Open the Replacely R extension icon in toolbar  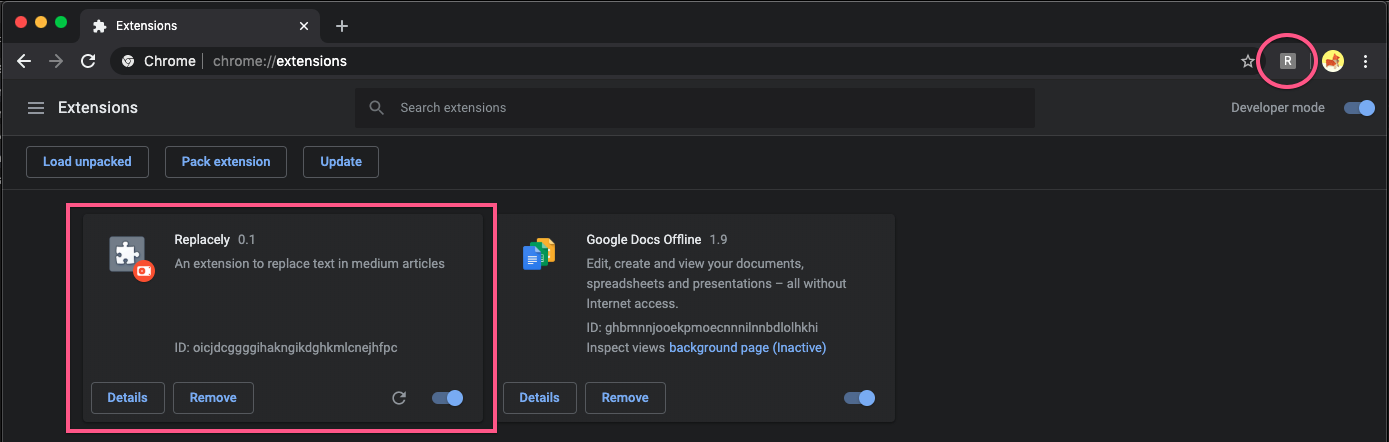(1288, 61)
